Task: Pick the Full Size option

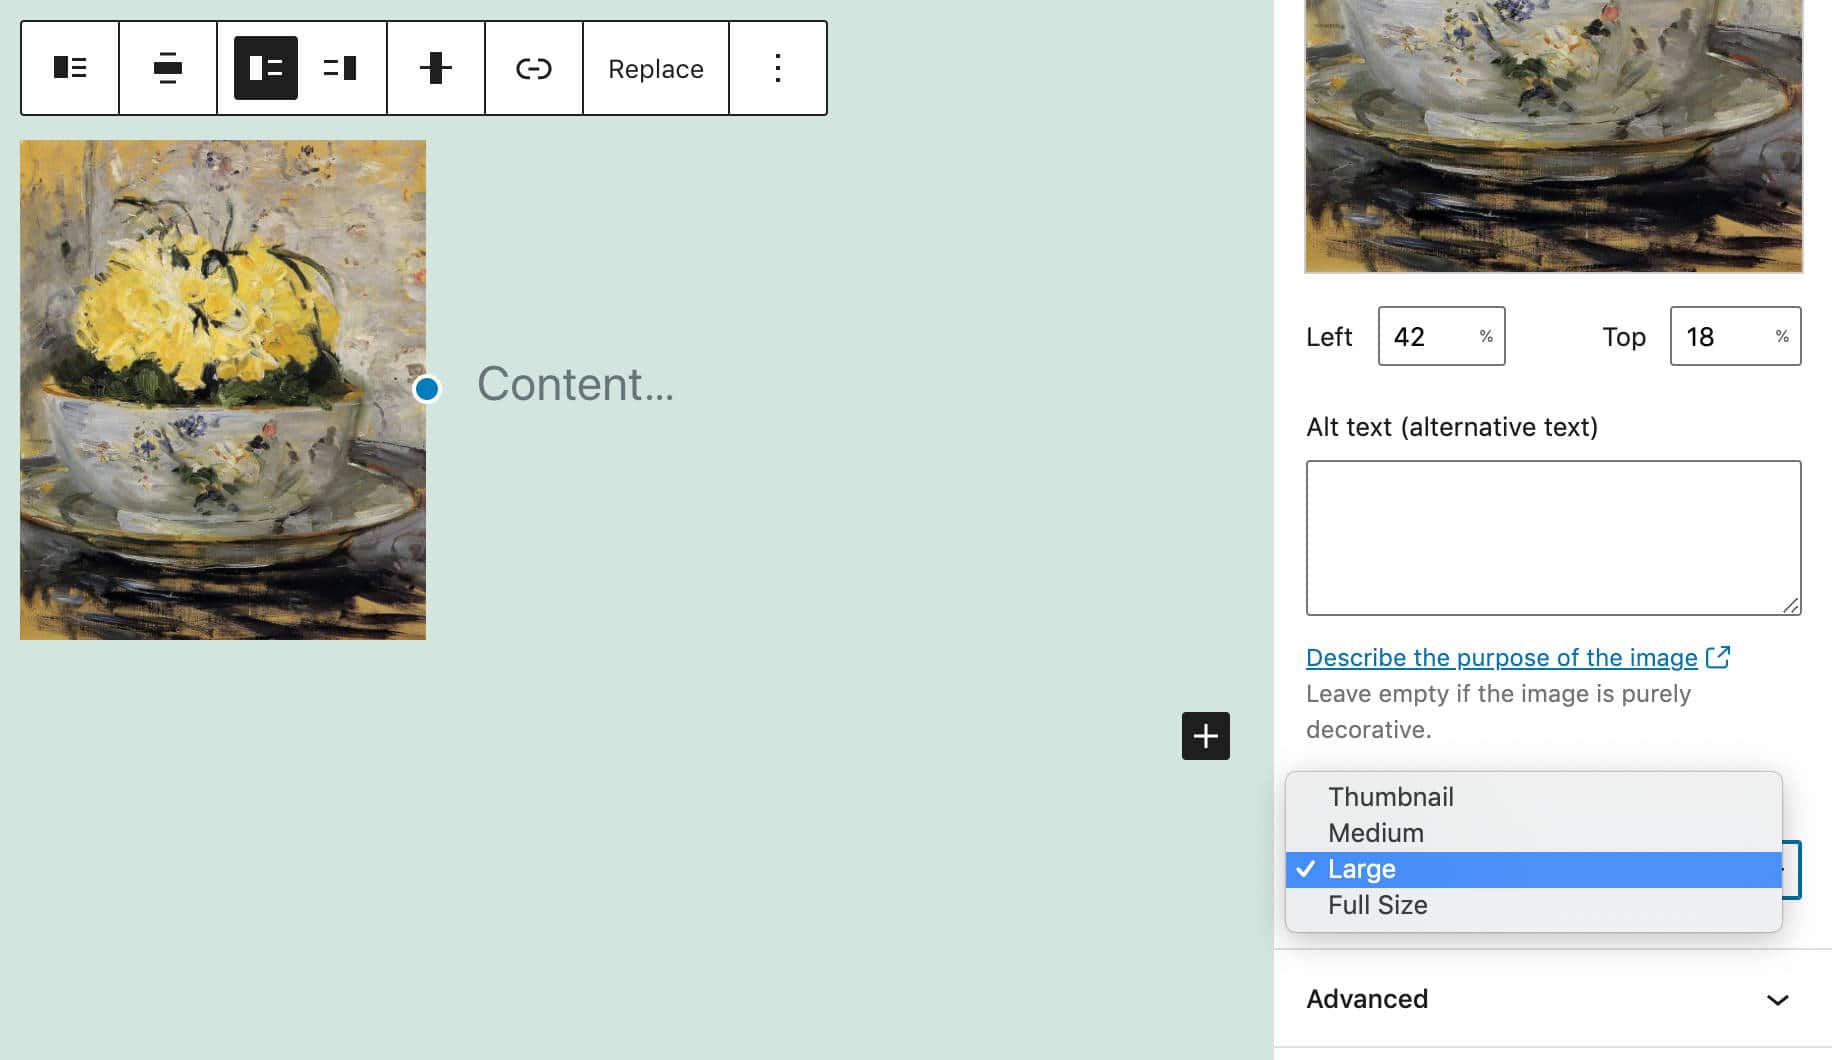Action: [1377, 905]
